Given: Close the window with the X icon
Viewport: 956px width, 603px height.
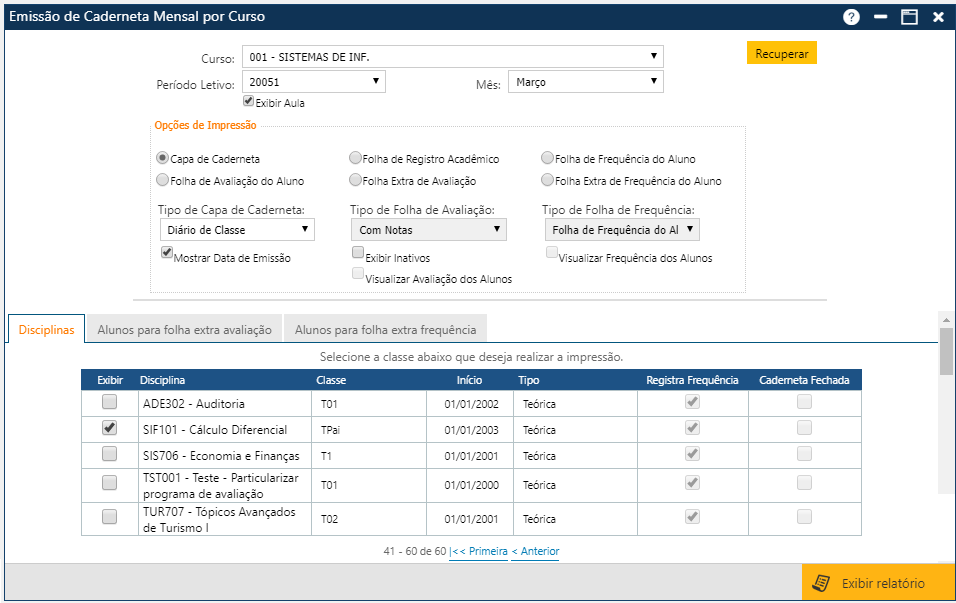Looking at the screenshot, I should 938,17.
